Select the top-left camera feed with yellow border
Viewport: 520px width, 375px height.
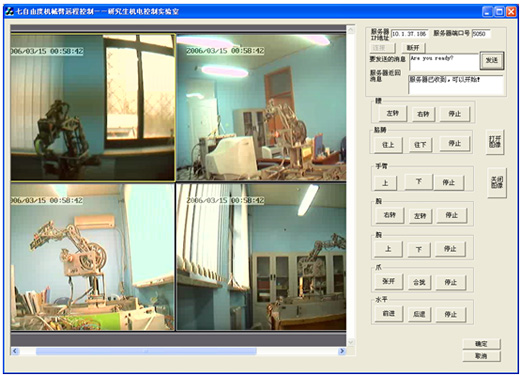(x=93, y=107)
